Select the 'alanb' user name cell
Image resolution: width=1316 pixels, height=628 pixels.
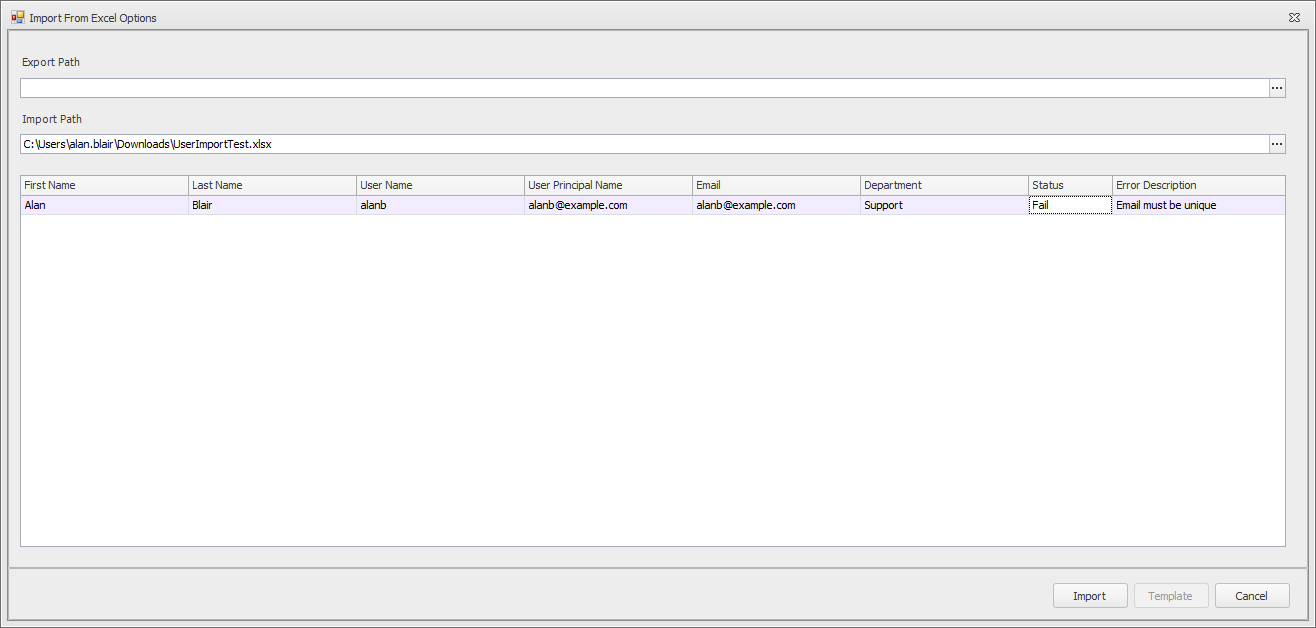[441, 205]
